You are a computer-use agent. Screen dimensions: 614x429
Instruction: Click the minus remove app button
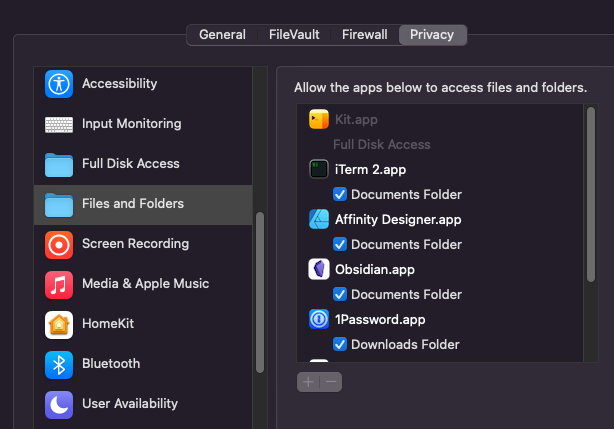pos(331,382)
